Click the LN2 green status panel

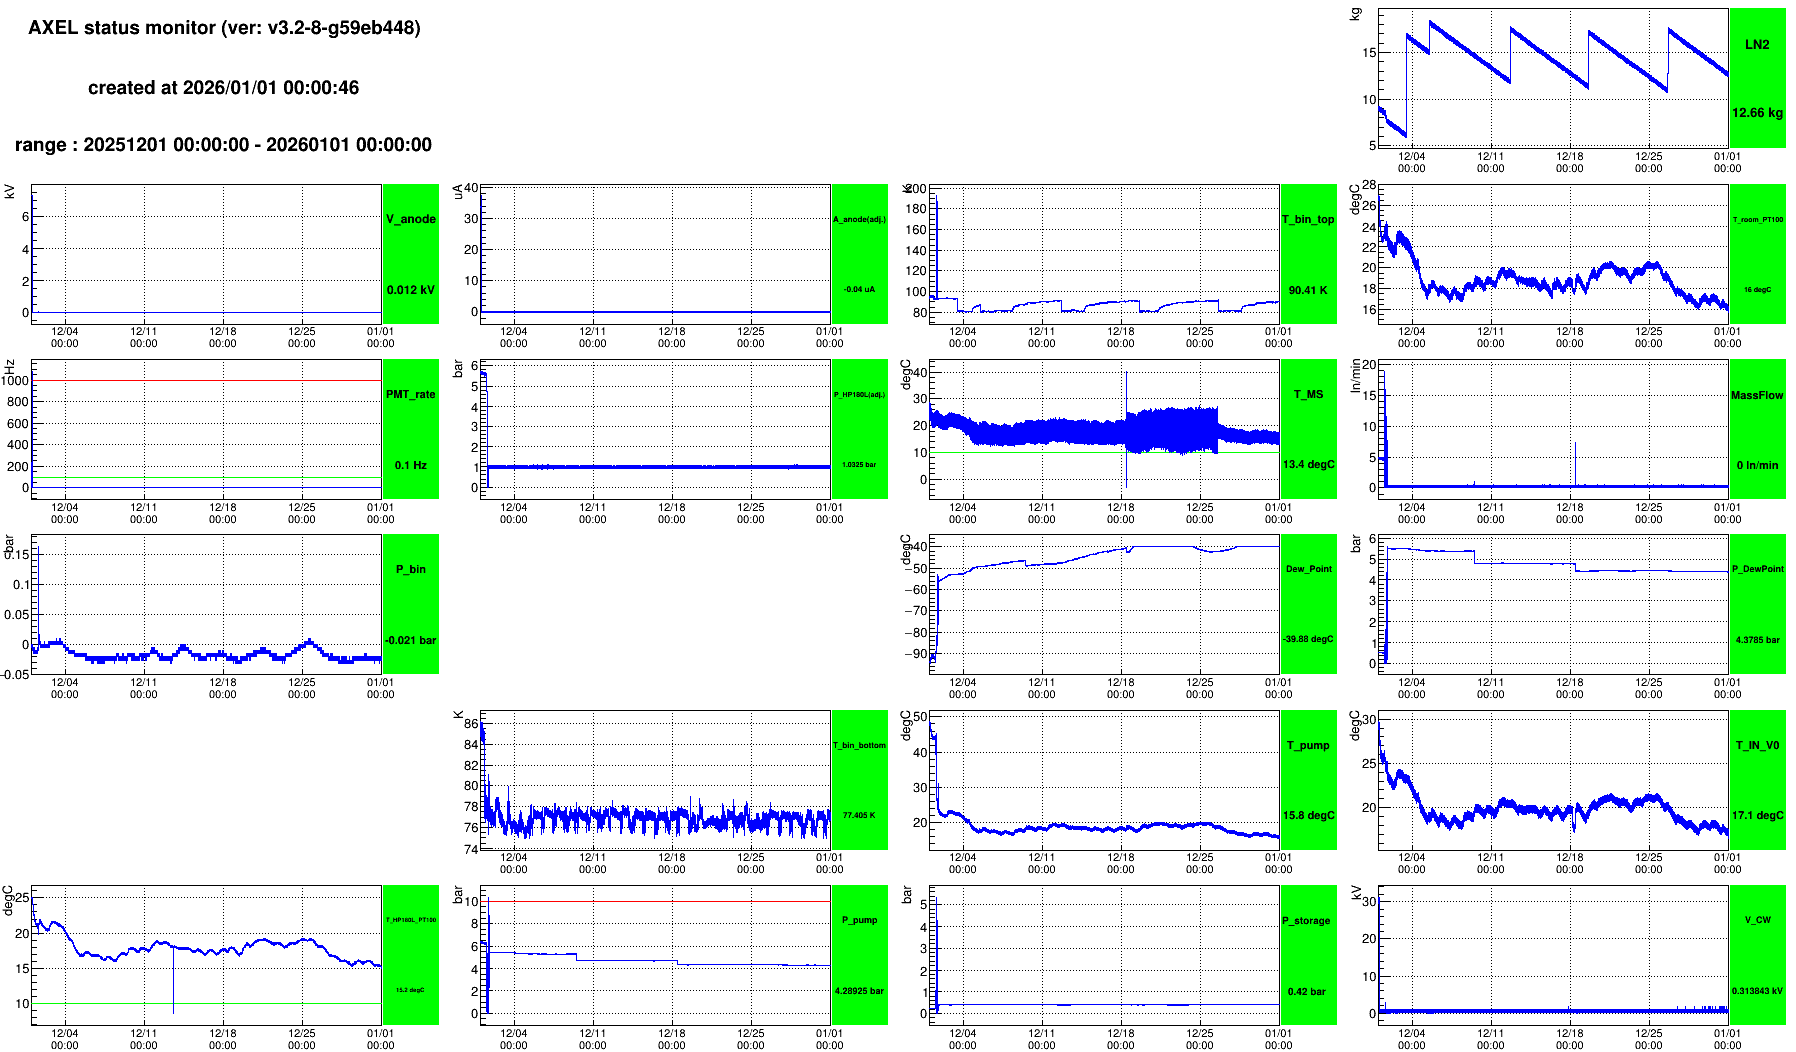[1757, 78]
